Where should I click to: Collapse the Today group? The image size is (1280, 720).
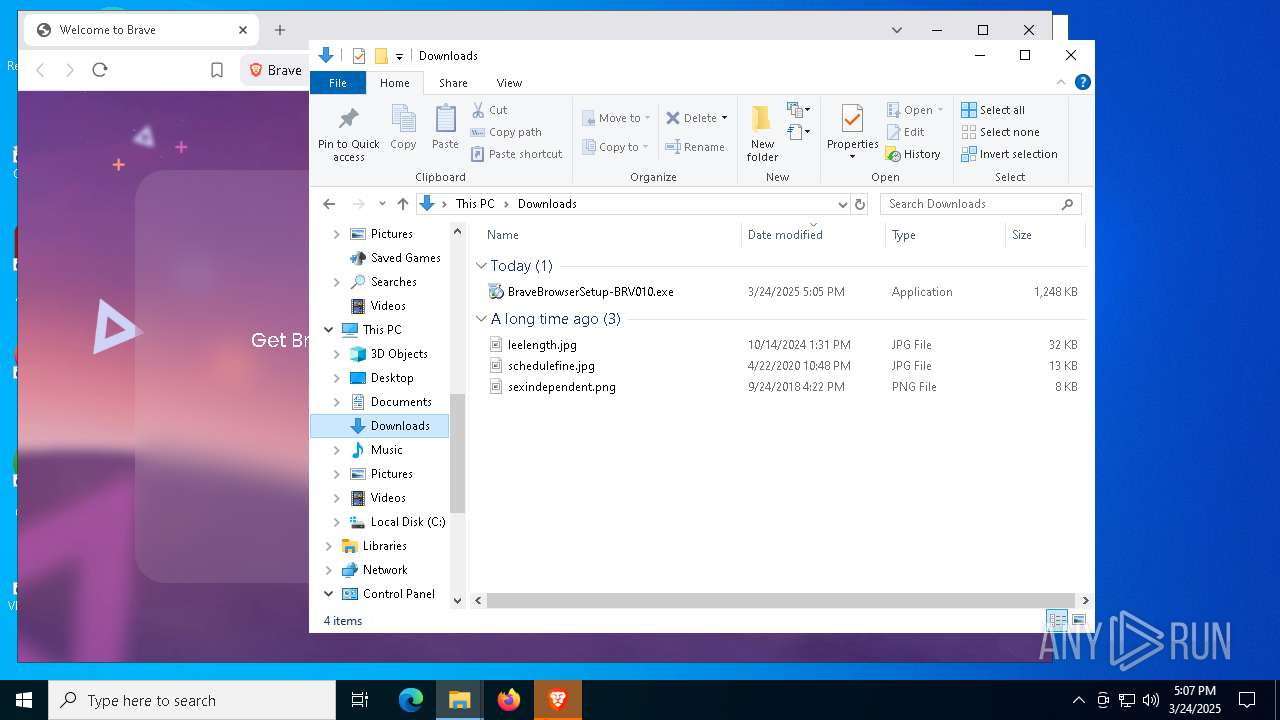[481, 266]
